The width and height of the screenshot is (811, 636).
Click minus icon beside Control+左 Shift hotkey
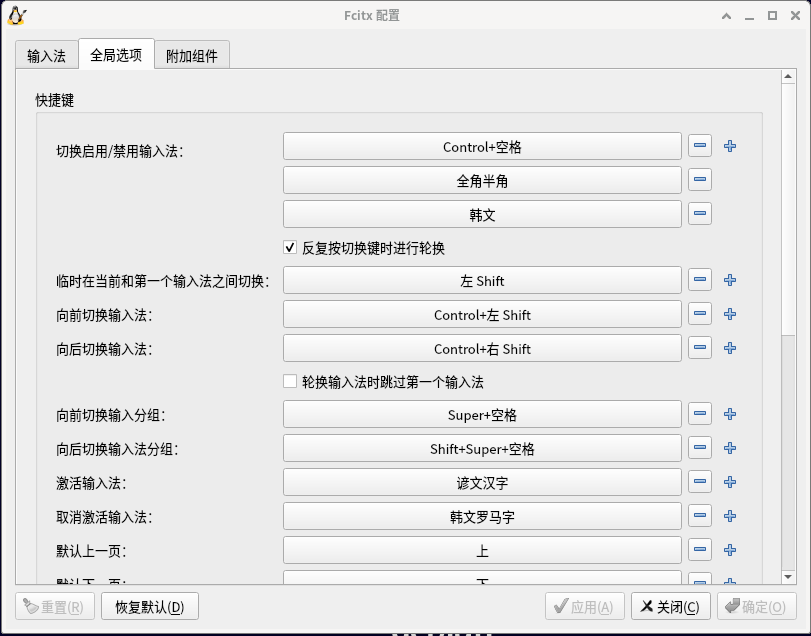coord(700,314)
